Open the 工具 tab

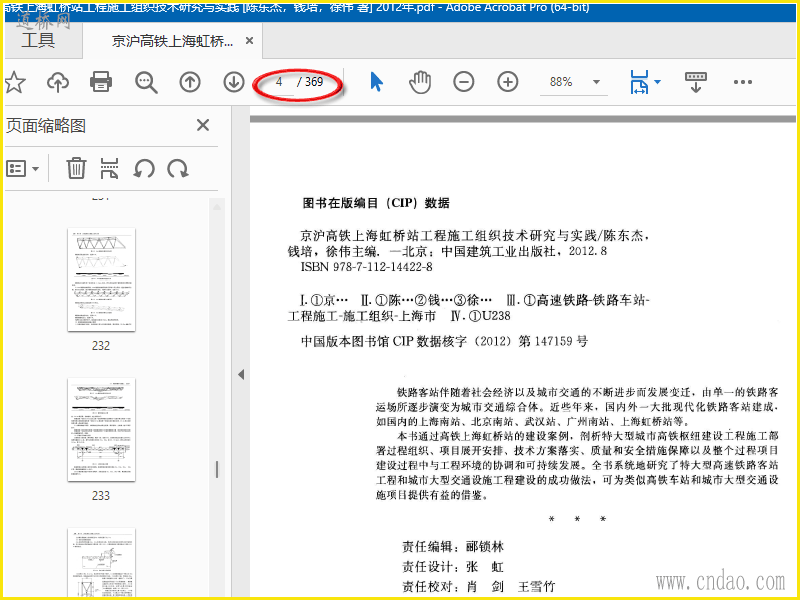[38, 40]
